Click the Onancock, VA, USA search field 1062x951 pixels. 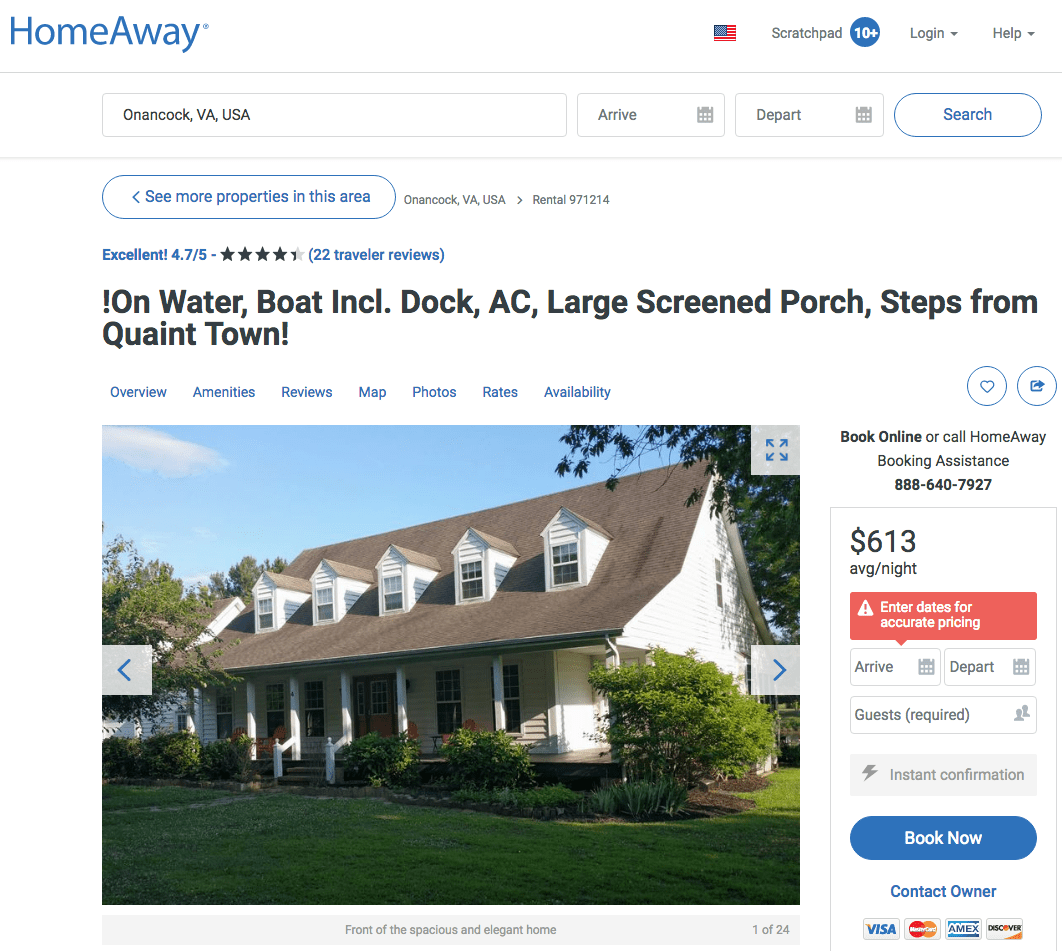click(334, 115)
